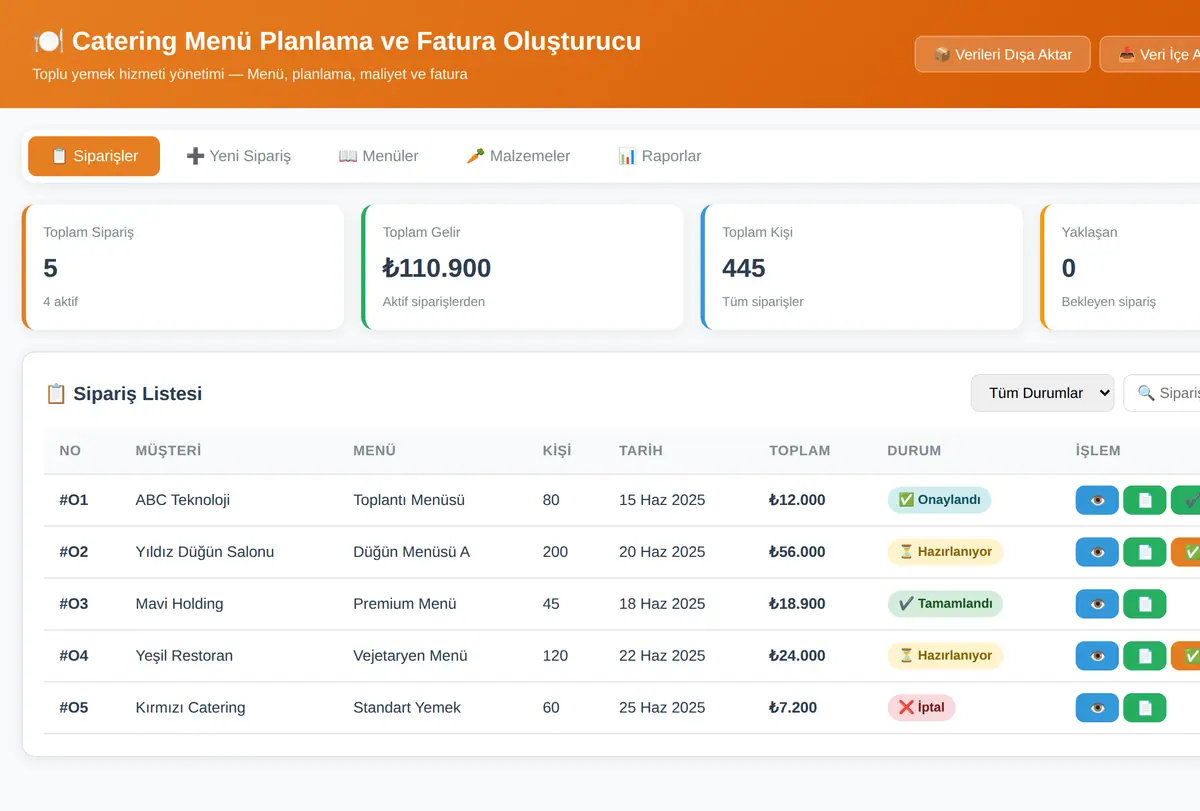Image resolution: width=1200 pixels, height=811 pixels.
Task: Open the Raporlar tab
Action: [x=659, y=156]
